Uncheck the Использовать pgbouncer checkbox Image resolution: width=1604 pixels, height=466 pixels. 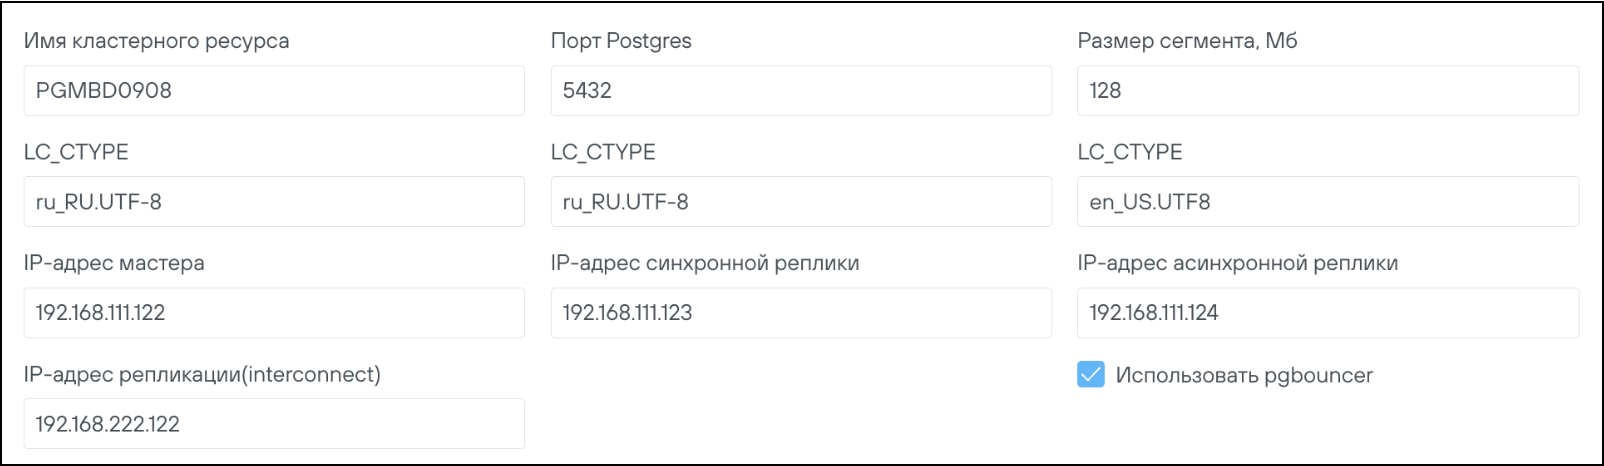pos(1091,375)
